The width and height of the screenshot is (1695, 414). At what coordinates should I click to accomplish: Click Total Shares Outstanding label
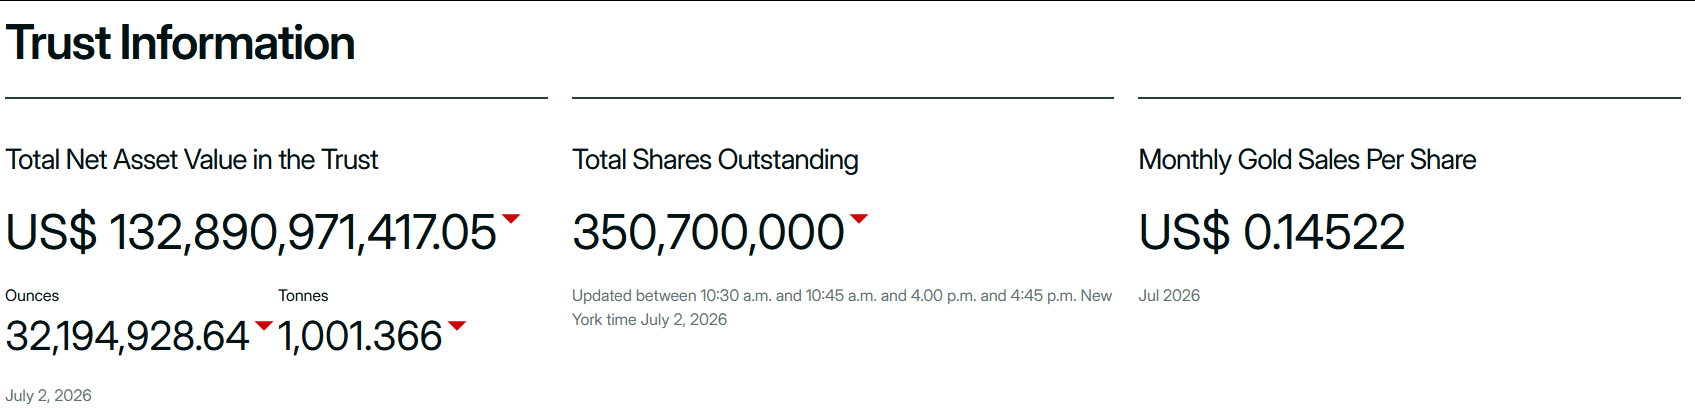click(715, 160)
